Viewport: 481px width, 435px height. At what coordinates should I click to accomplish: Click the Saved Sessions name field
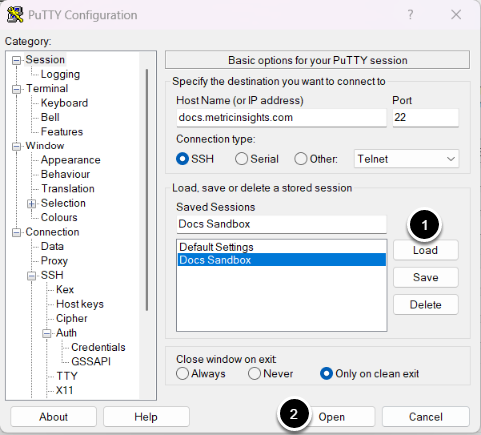(281, 224)
